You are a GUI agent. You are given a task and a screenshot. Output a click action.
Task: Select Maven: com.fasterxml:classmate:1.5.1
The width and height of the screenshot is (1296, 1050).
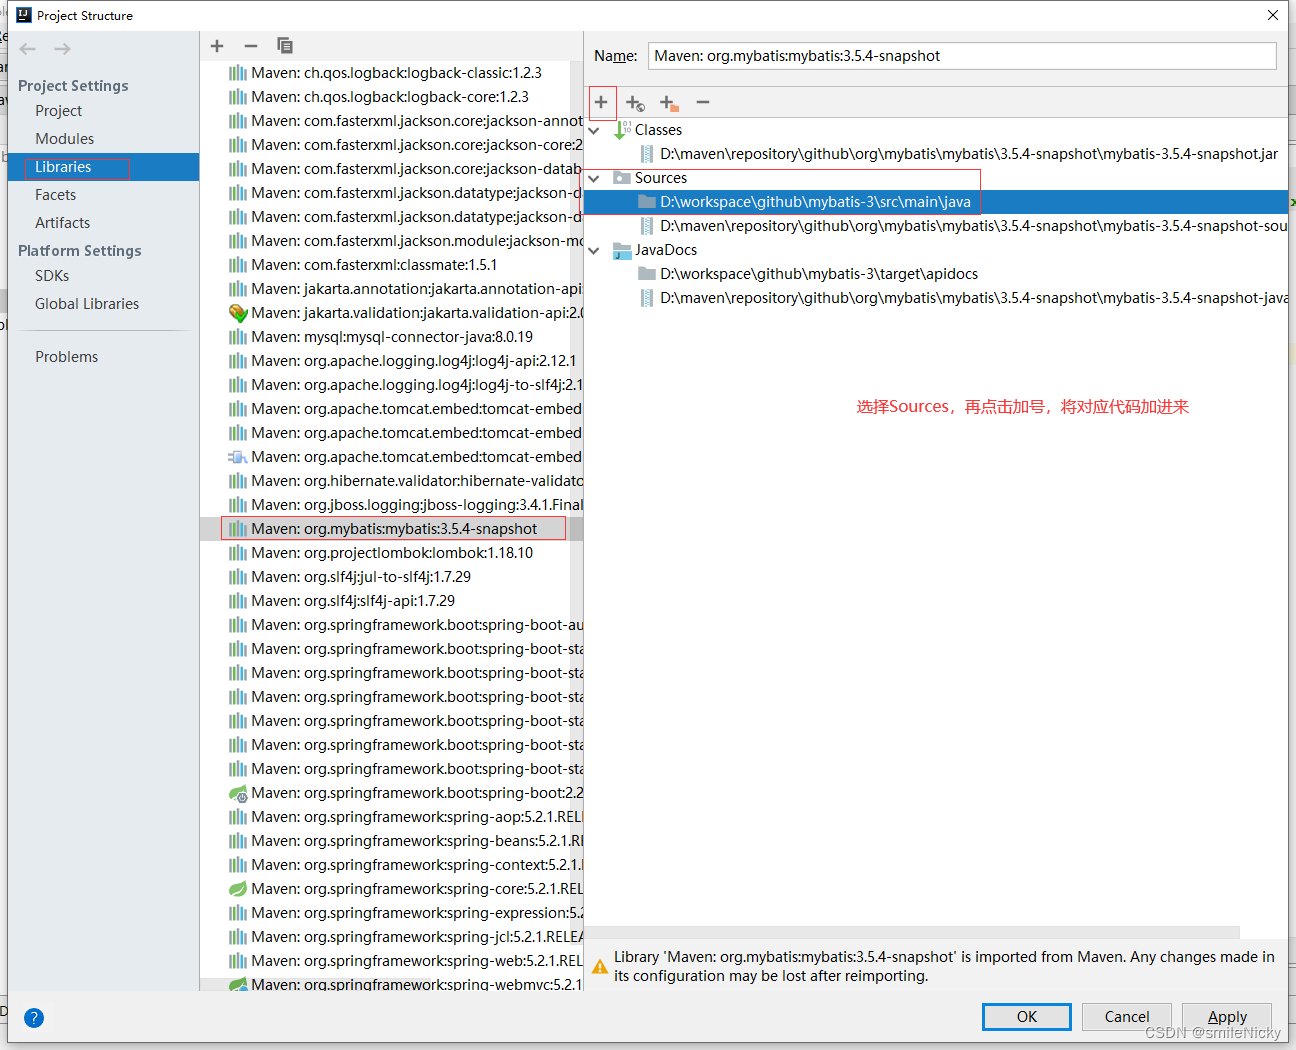pos(374,265)
